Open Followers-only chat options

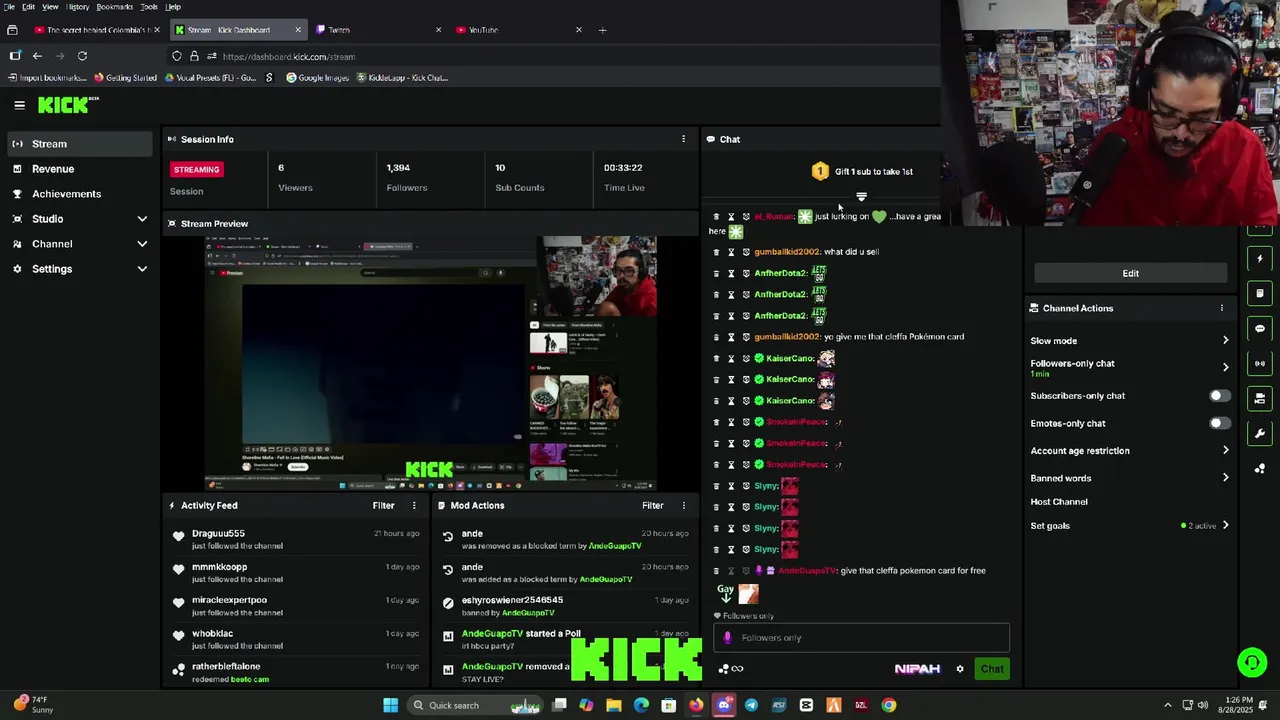pyautogui.click(x=1130, y=367)
